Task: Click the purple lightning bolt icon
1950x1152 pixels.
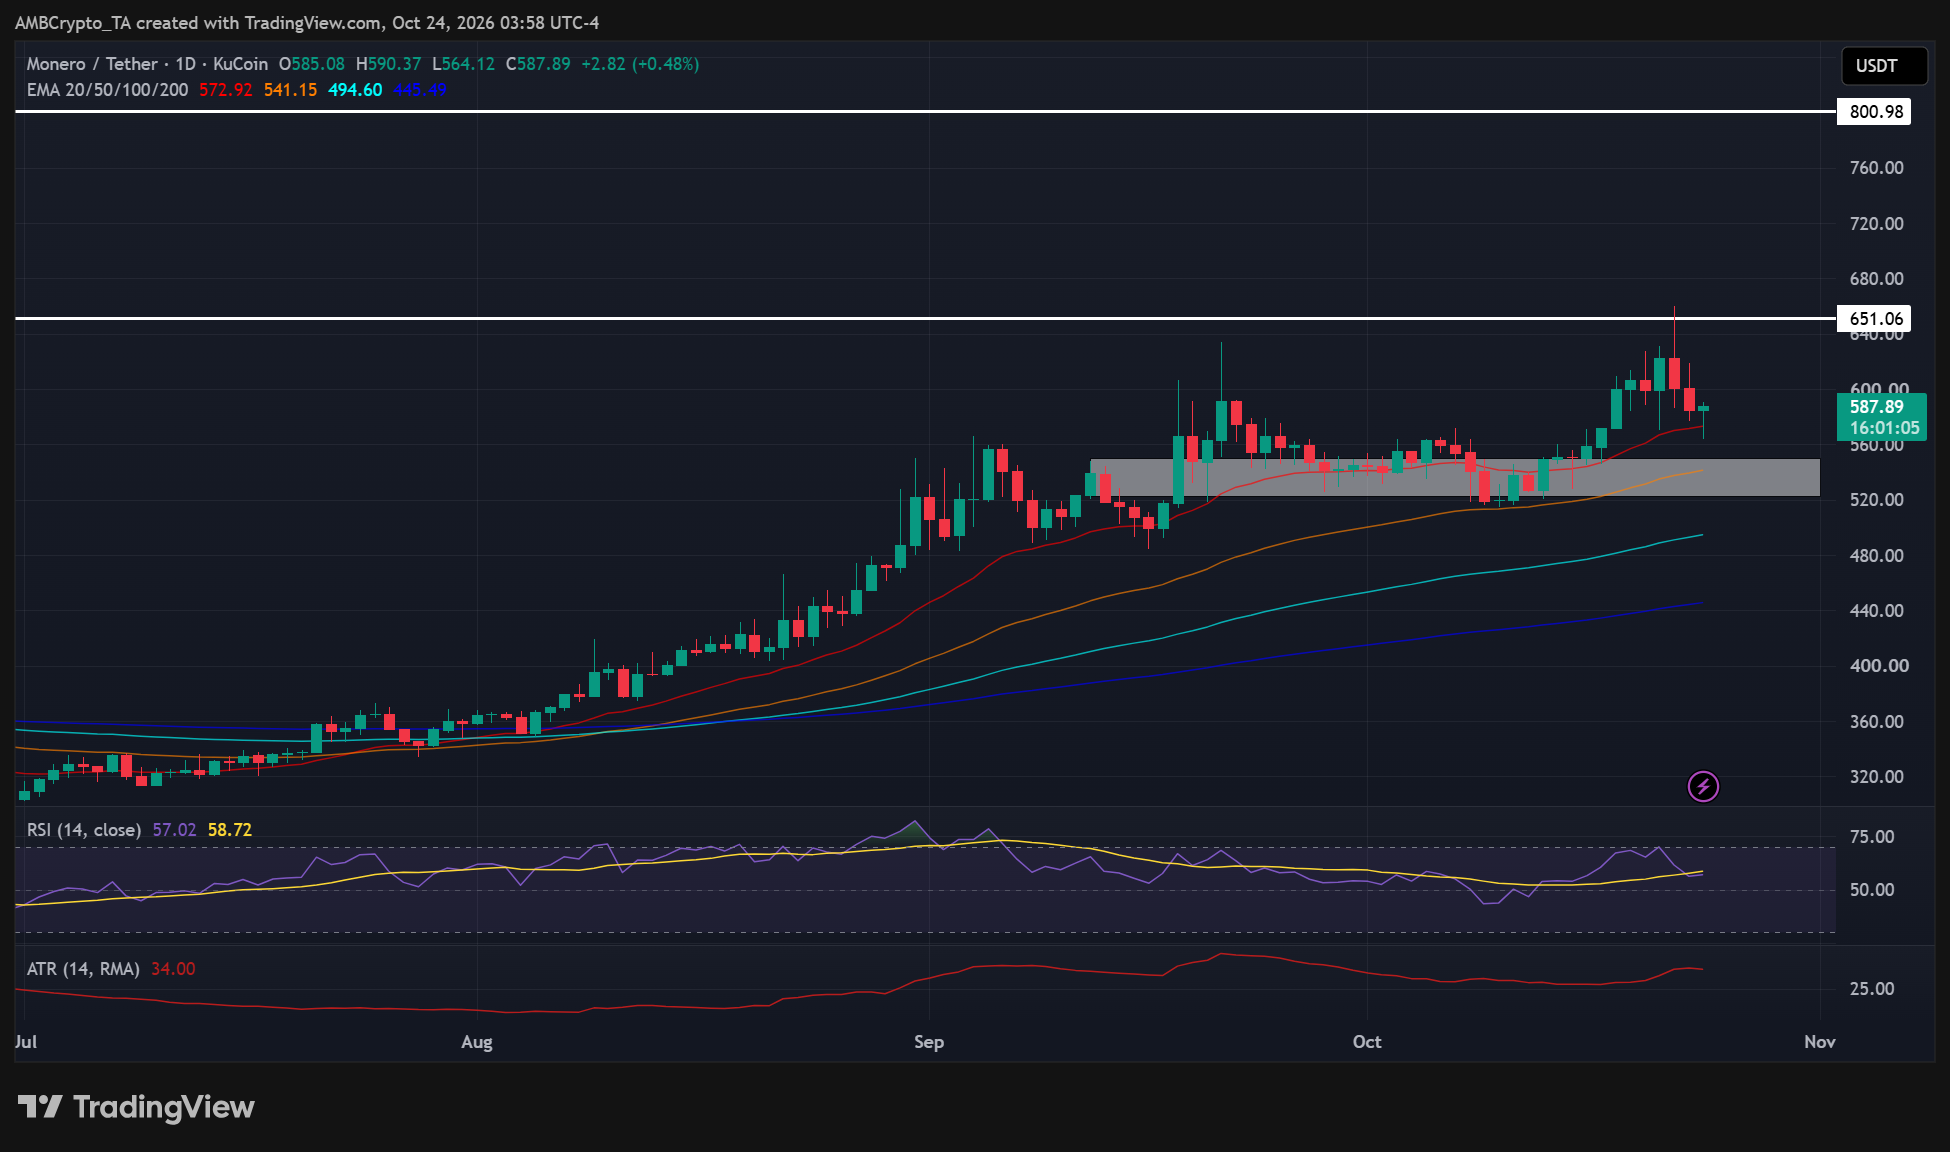Action: tap(1703, 787)
